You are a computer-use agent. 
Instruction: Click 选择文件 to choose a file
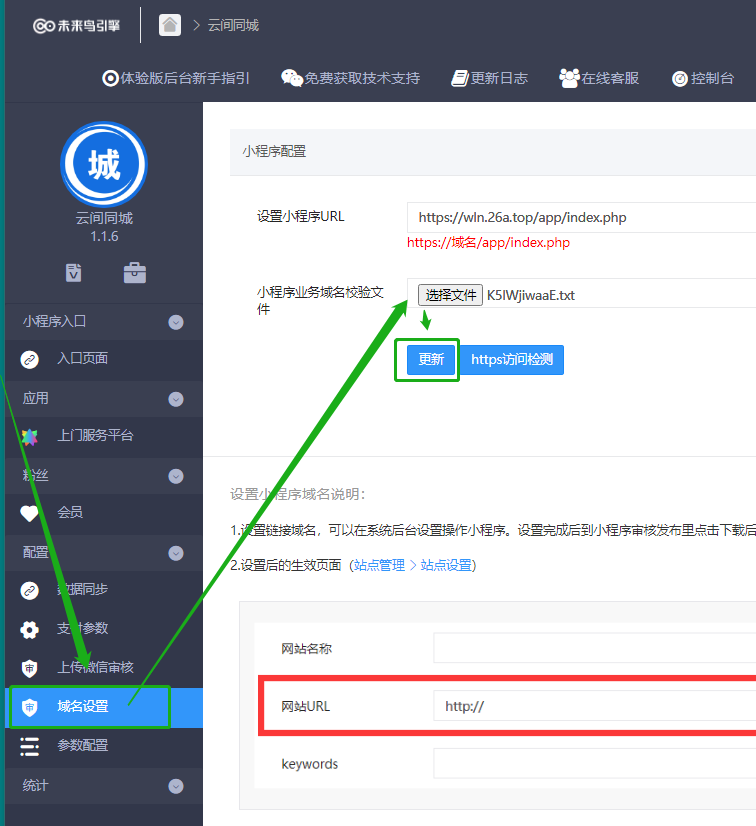[450, 295]
